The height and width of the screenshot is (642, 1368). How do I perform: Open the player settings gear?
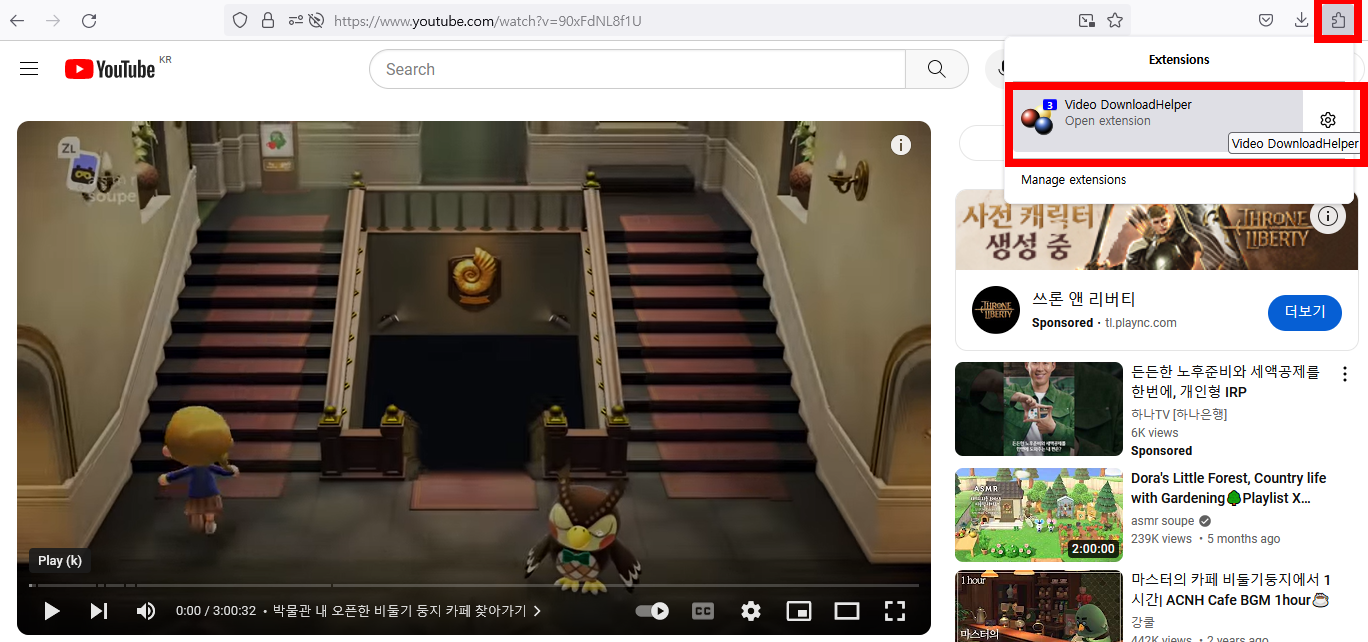click(751, 610)
